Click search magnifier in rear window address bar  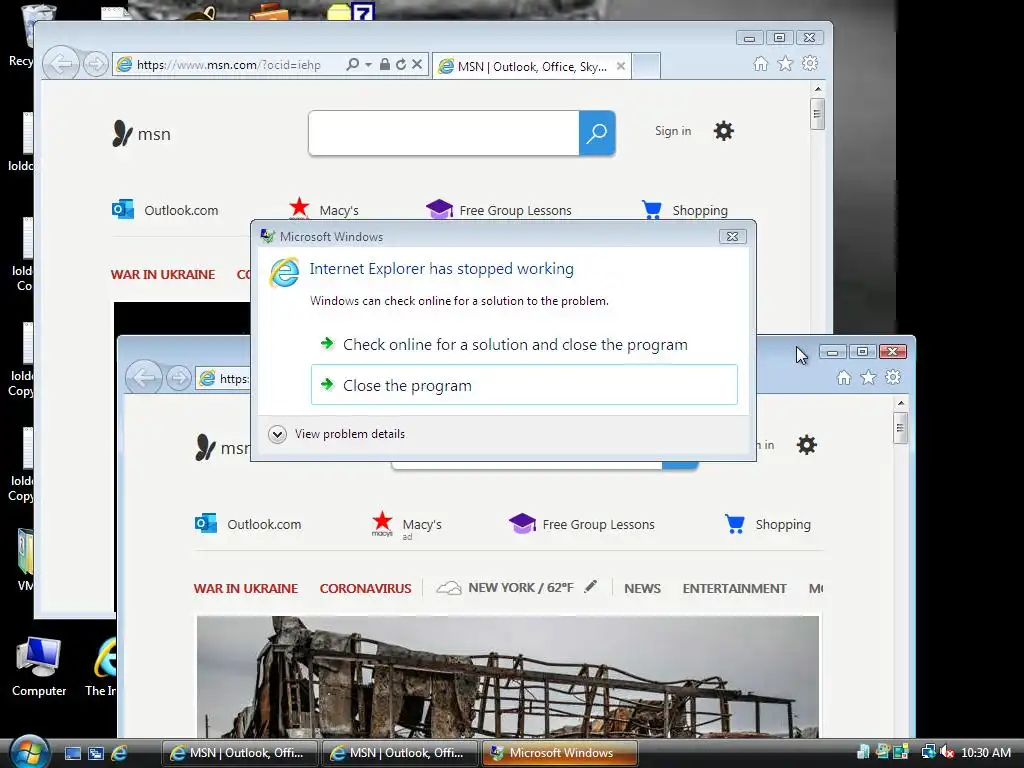click(353, 64)
